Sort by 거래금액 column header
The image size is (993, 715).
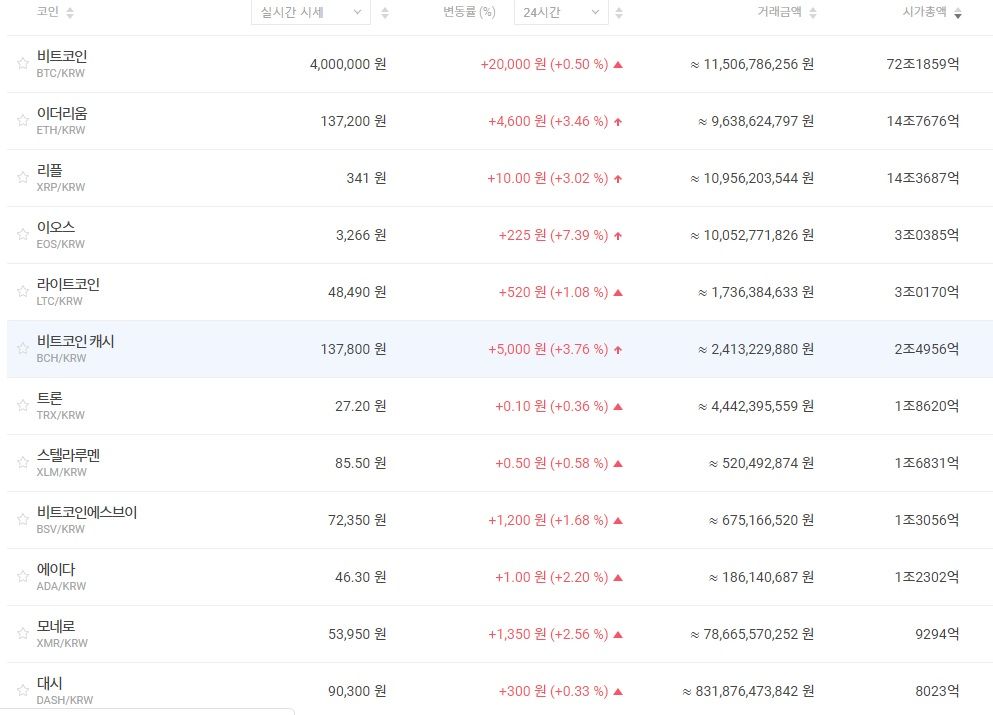[x=786, y=13]
